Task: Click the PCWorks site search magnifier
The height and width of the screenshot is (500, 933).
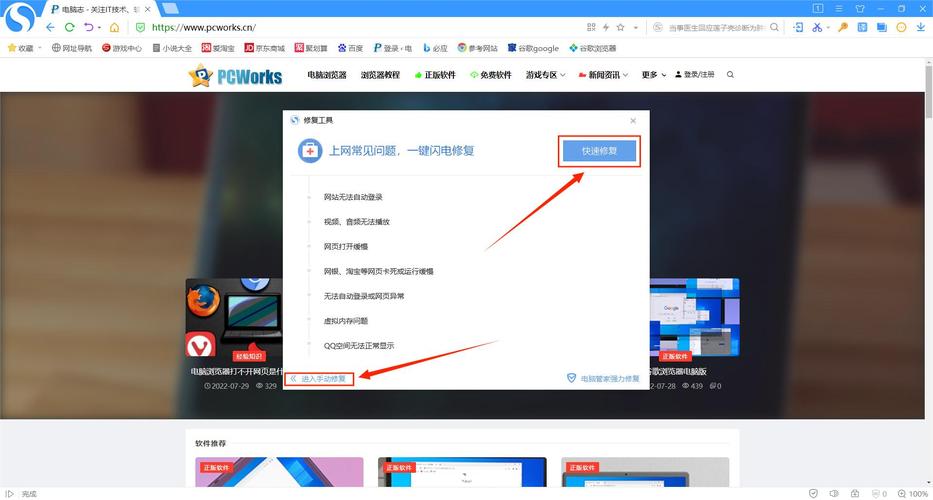Action: (x=730, y=75)
